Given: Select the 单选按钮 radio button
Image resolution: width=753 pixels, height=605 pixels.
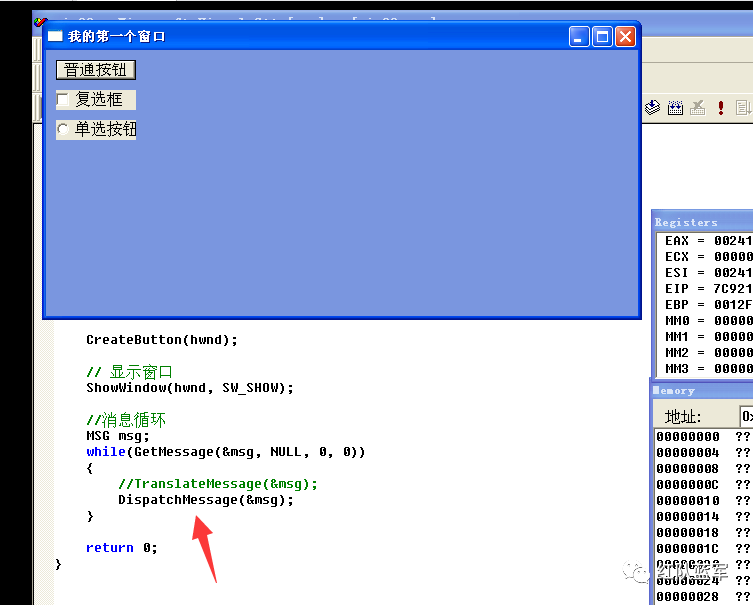Looking at the screenshot, I should pyautogui.click(x=63, y=129).
